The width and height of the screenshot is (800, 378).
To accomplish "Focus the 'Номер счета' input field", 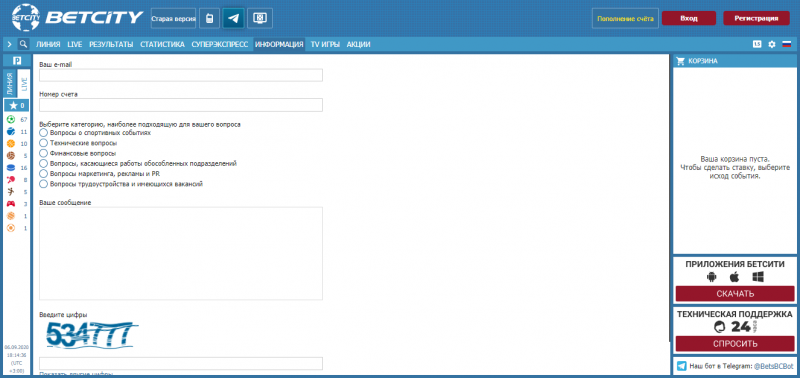I will point(181,105).
